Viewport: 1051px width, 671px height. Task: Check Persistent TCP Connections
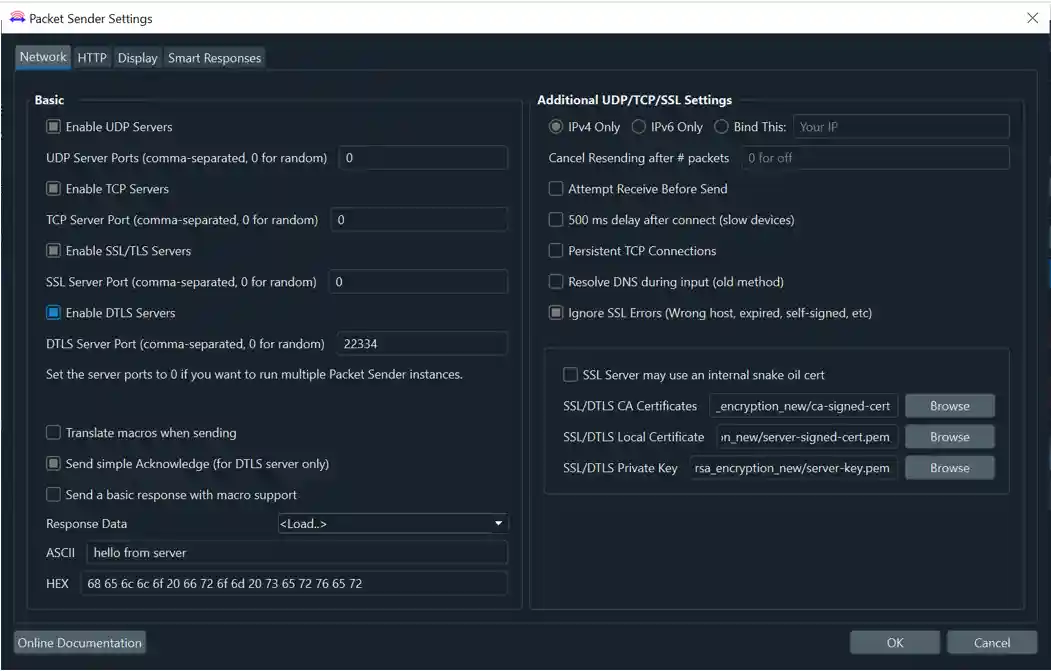555,251
